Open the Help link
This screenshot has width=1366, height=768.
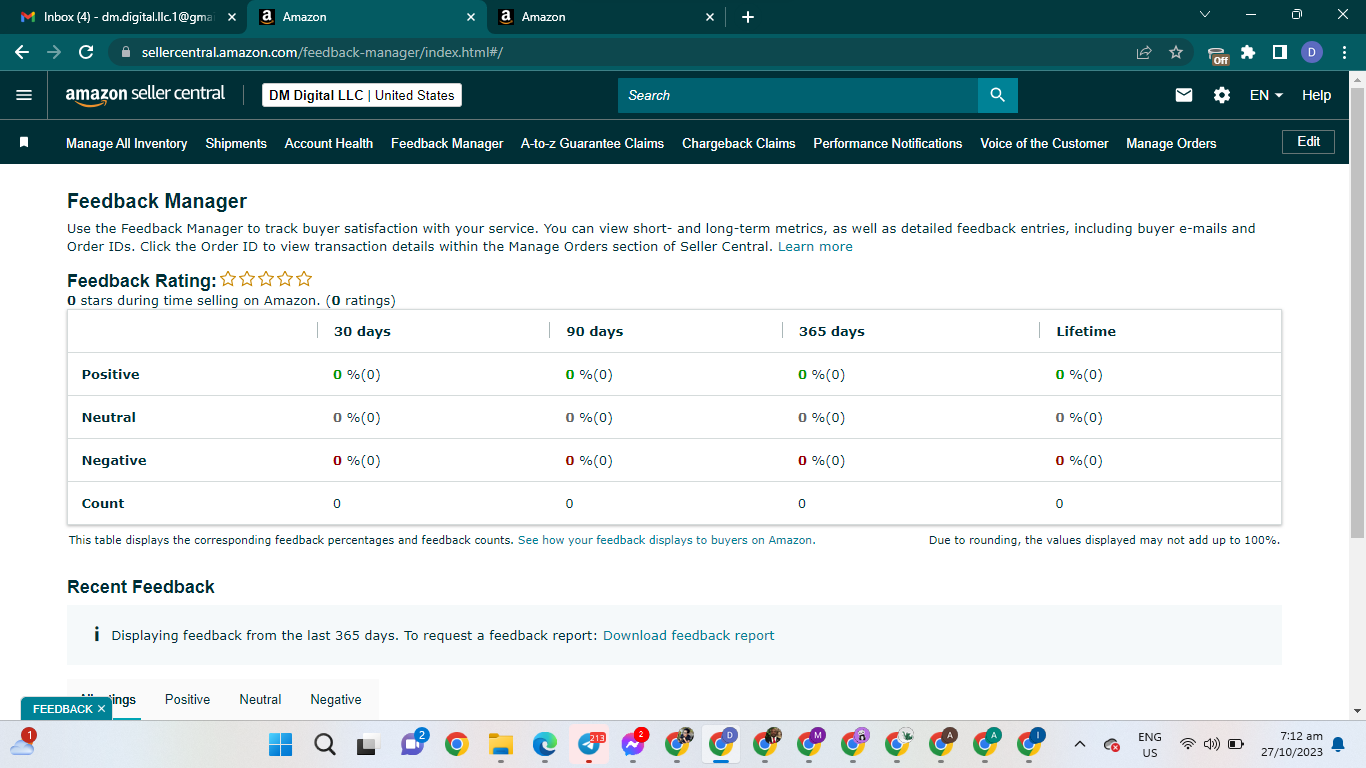[x=1316, y=95]
